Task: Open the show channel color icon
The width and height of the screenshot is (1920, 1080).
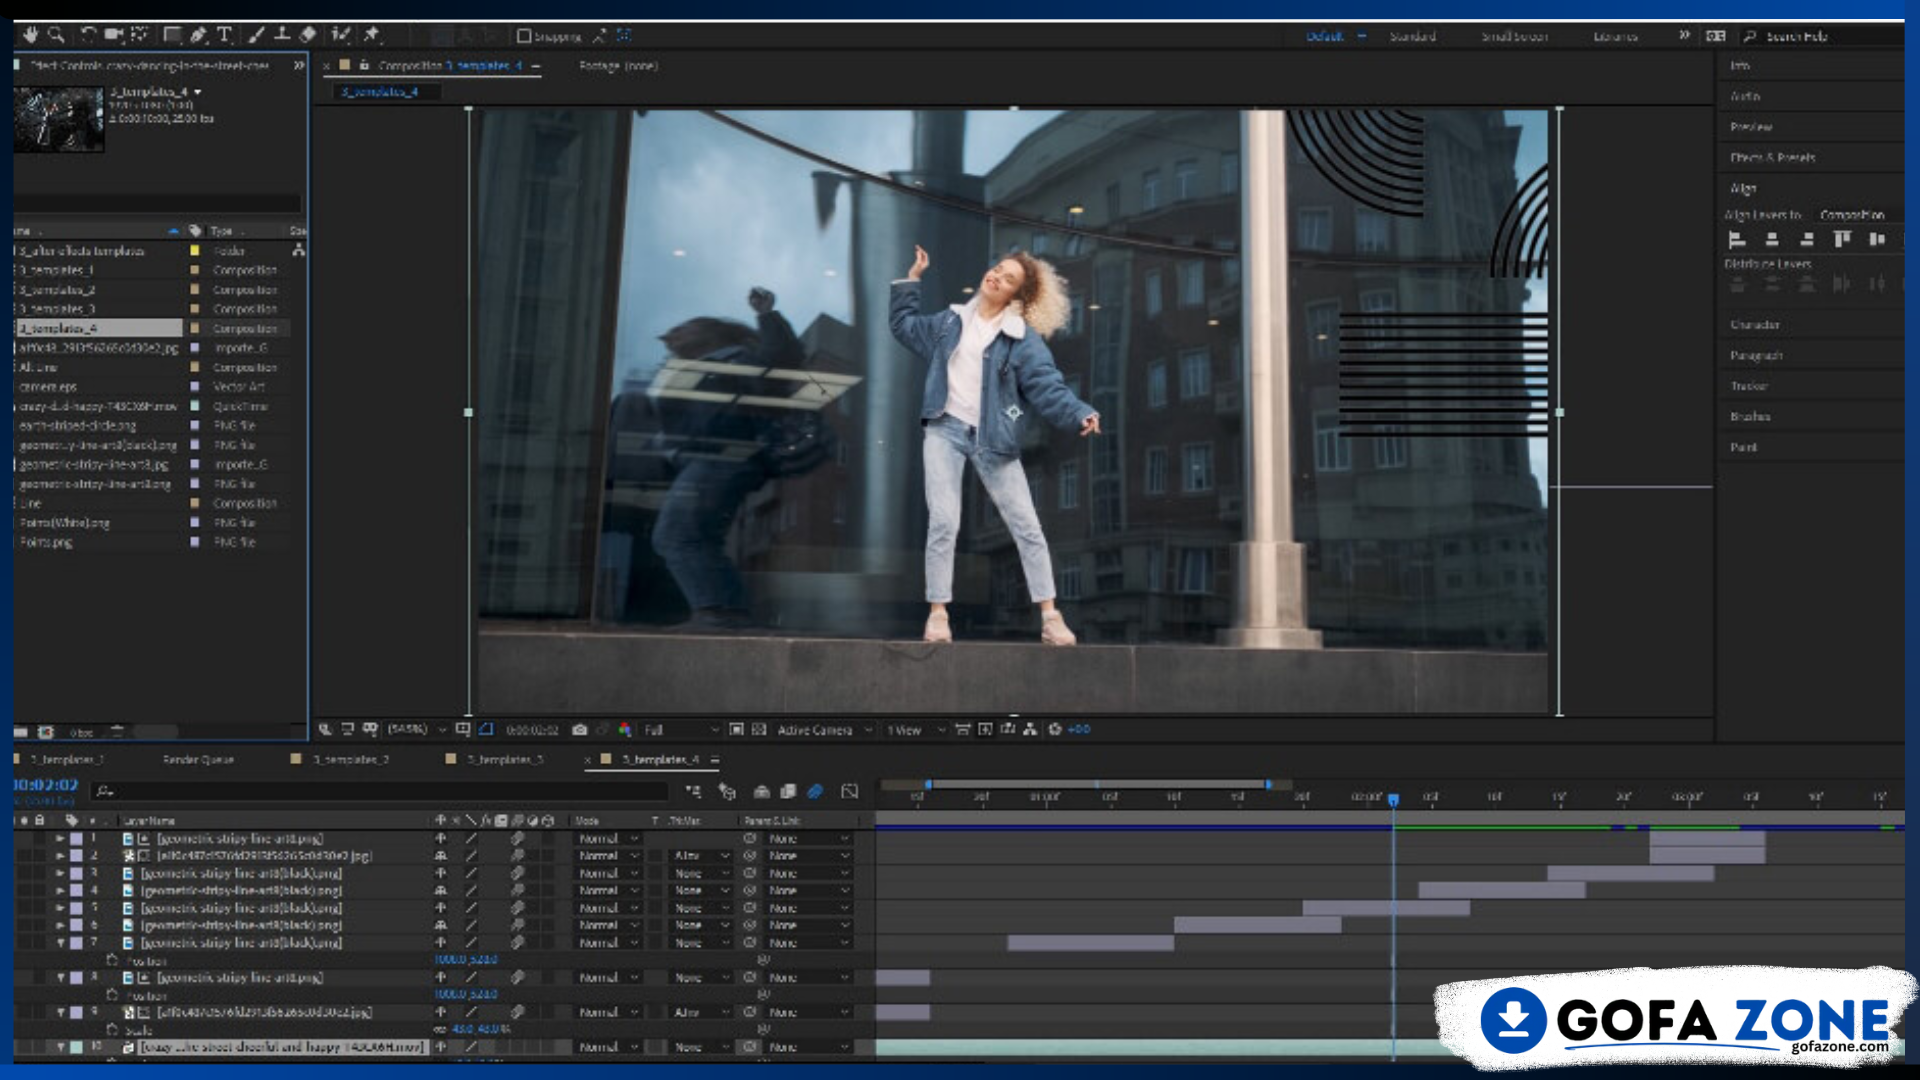Action: coord(625,730)
